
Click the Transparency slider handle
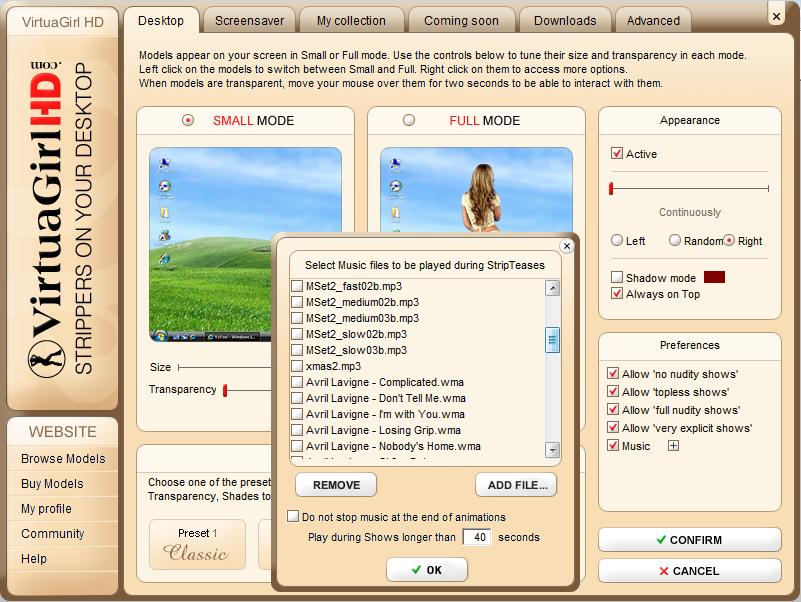coord(225,390)
